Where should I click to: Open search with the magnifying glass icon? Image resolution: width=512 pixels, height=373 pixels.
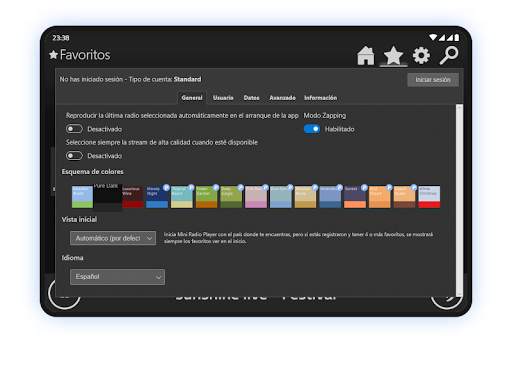point(449,55)
